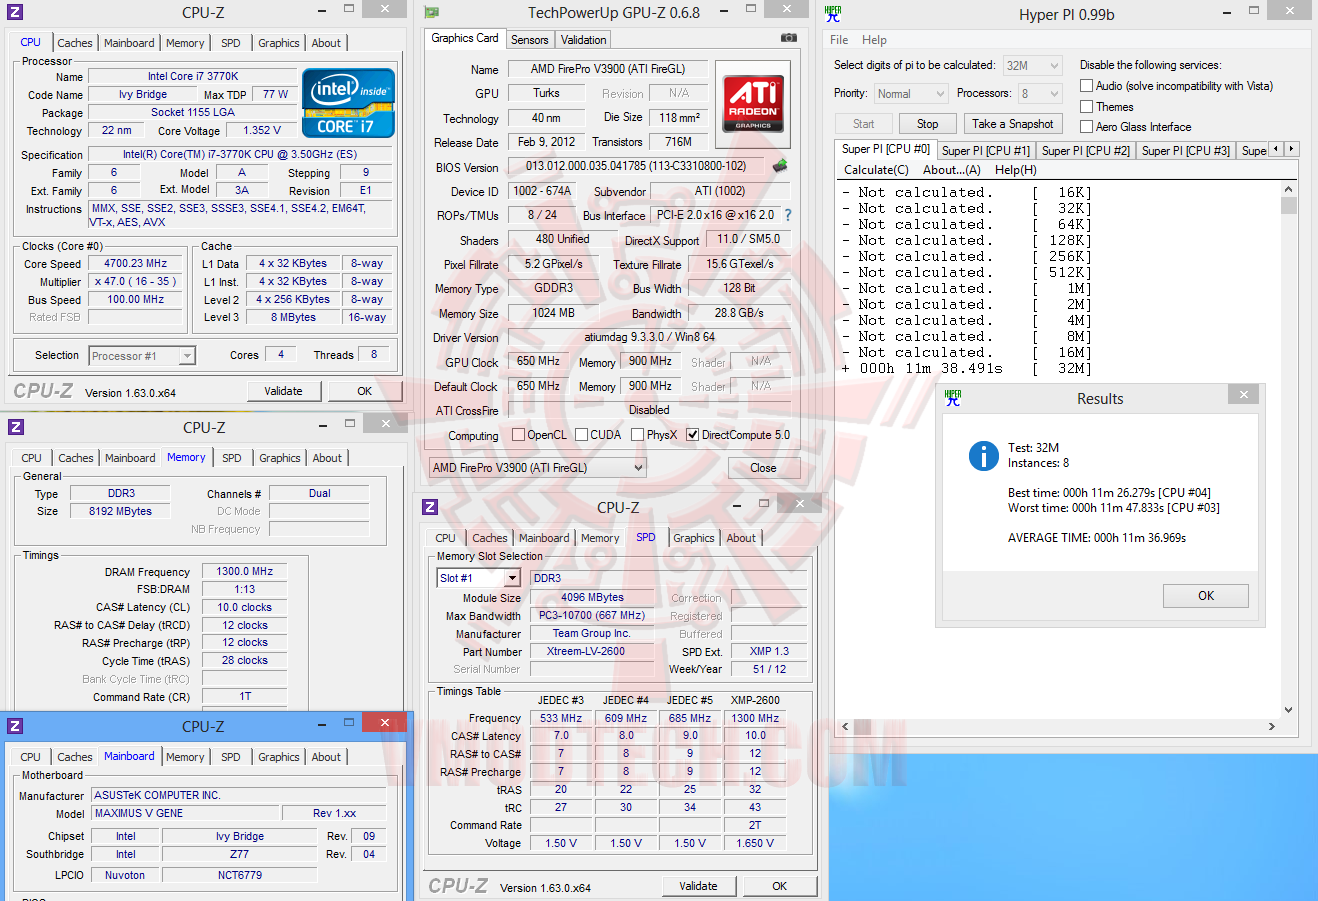
Task: Open the Graphics tab in the Mainboard CPU-Z window
Action: click(x=279, y=757)
